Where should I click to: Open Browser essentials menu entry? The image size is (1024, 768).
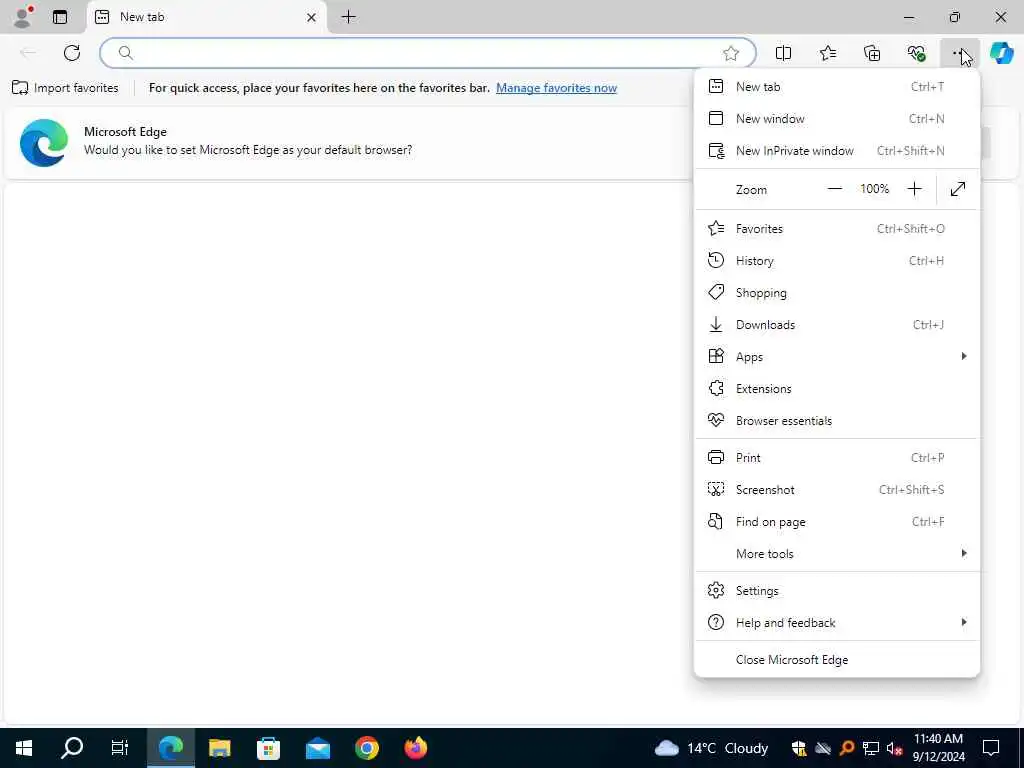[837, 421]
